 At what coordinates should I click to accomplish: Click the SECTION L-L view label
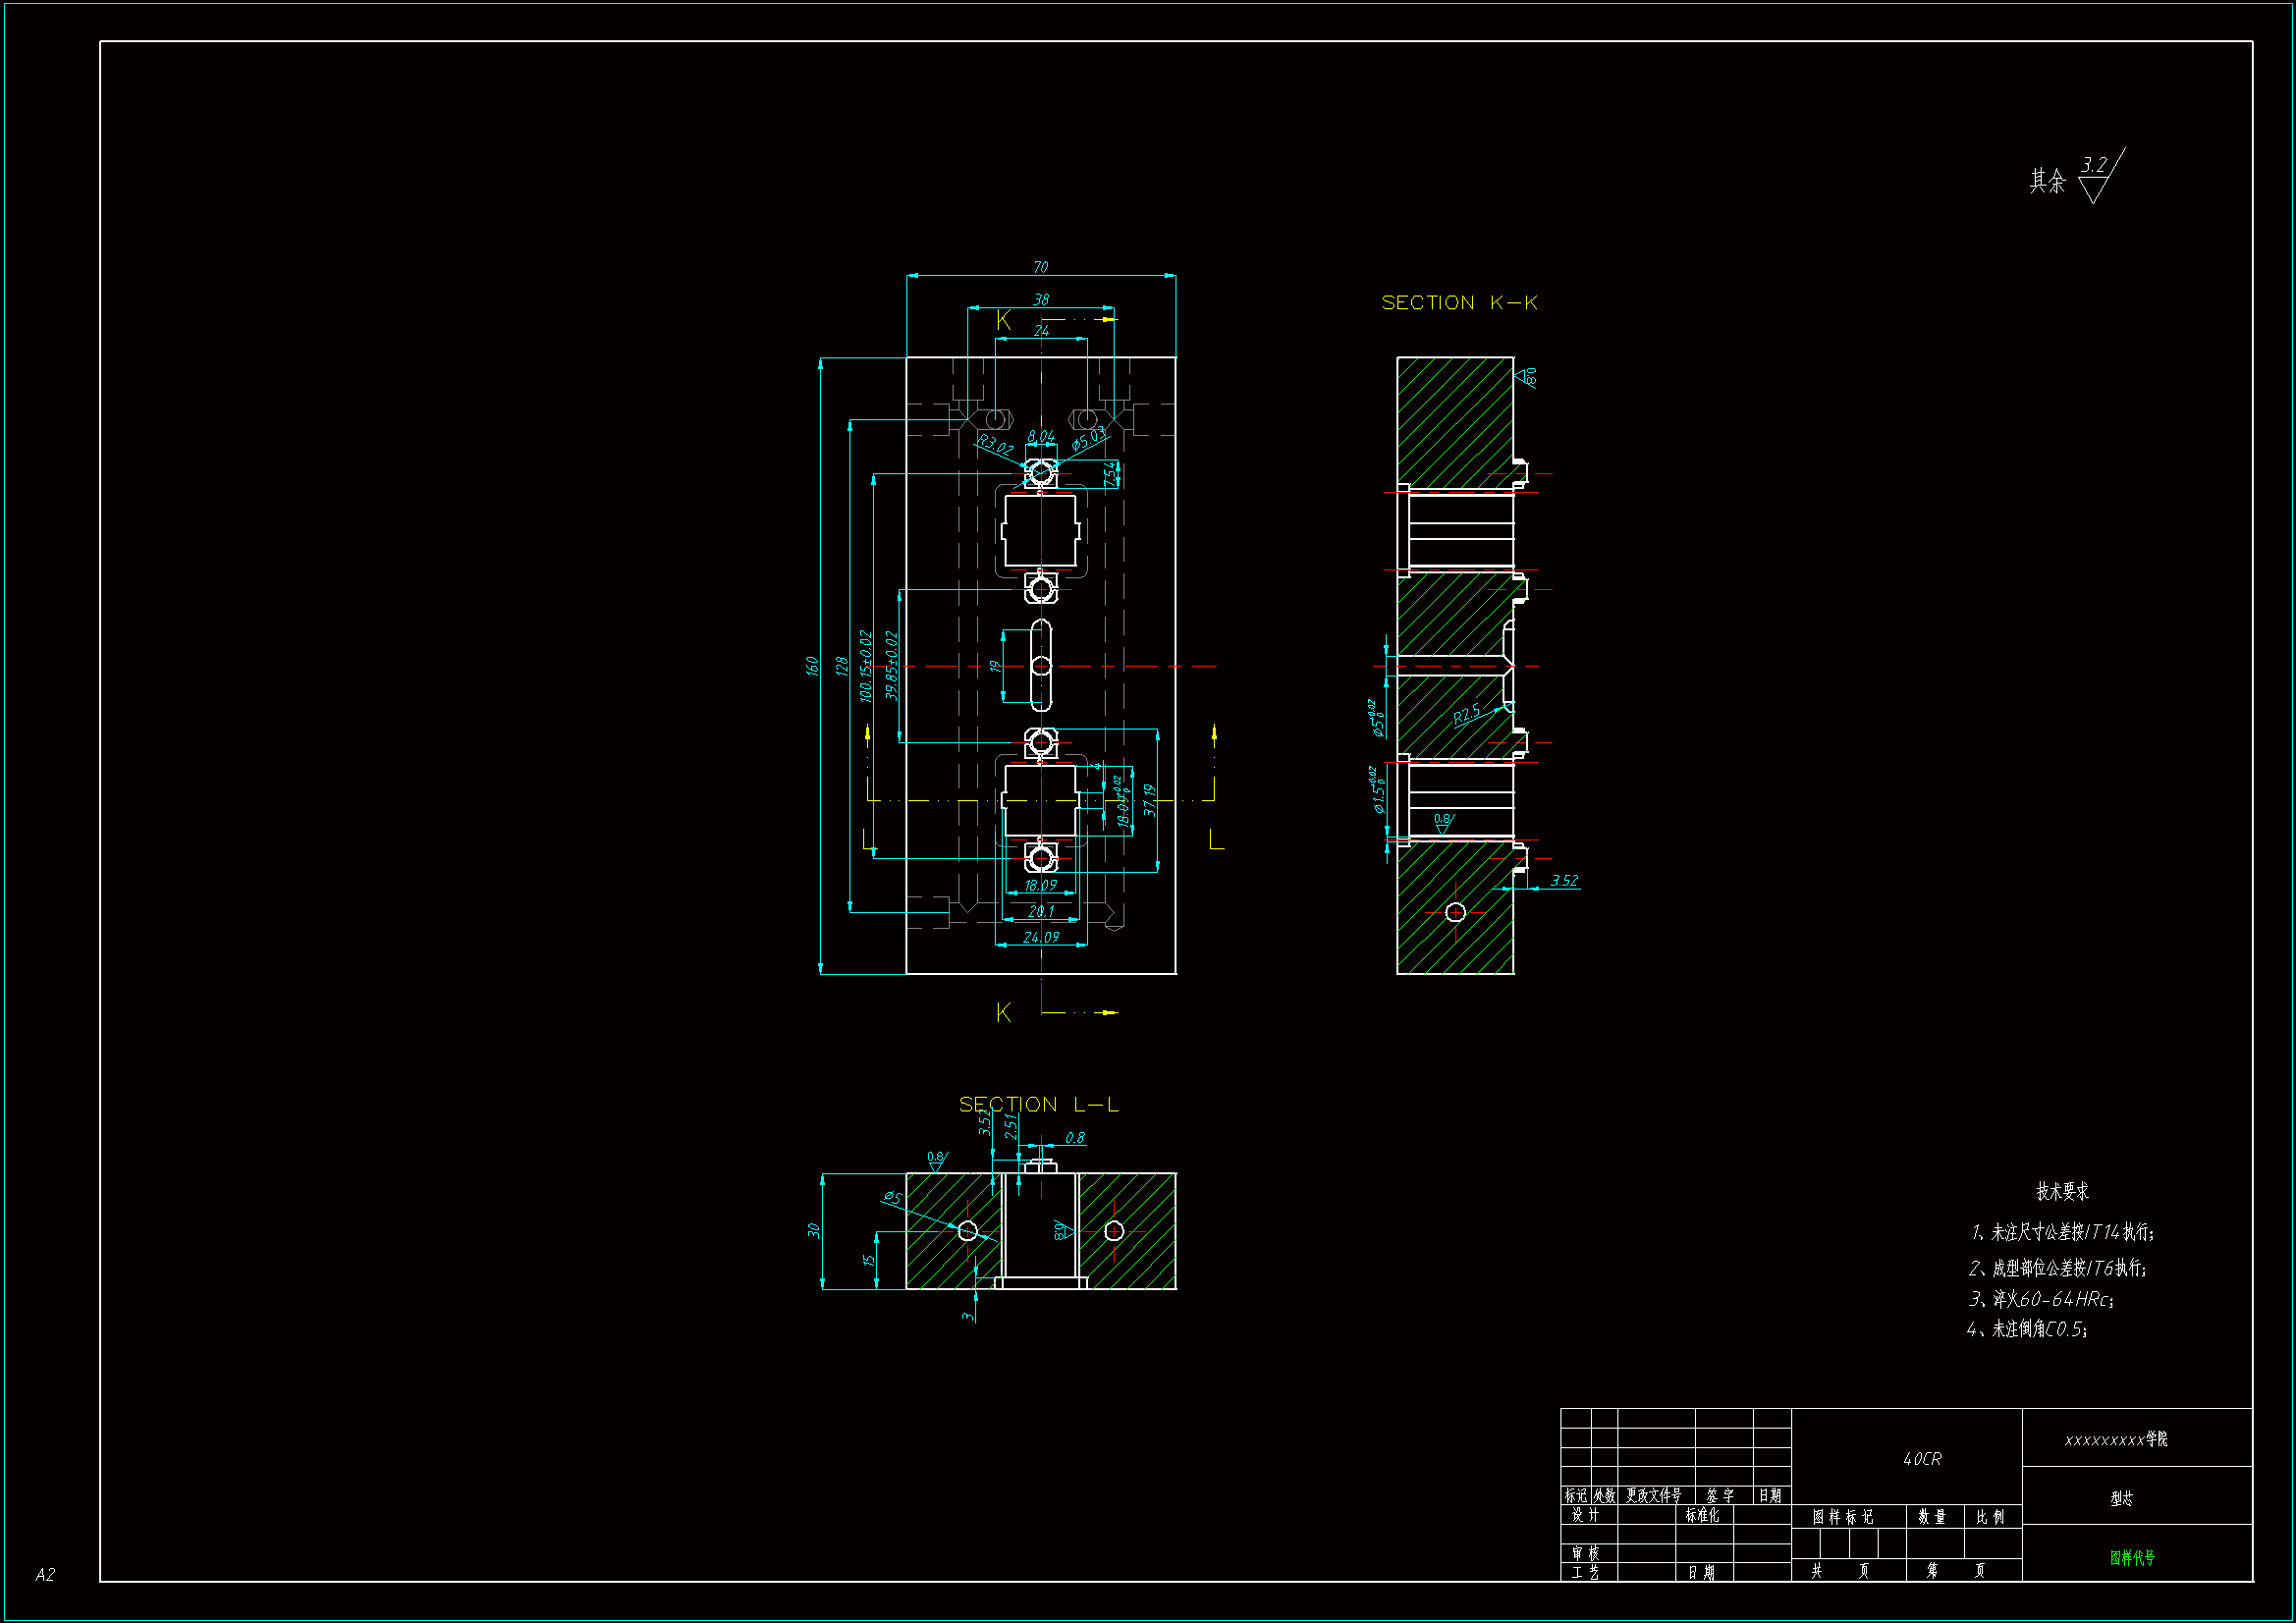[1038, 1105]
